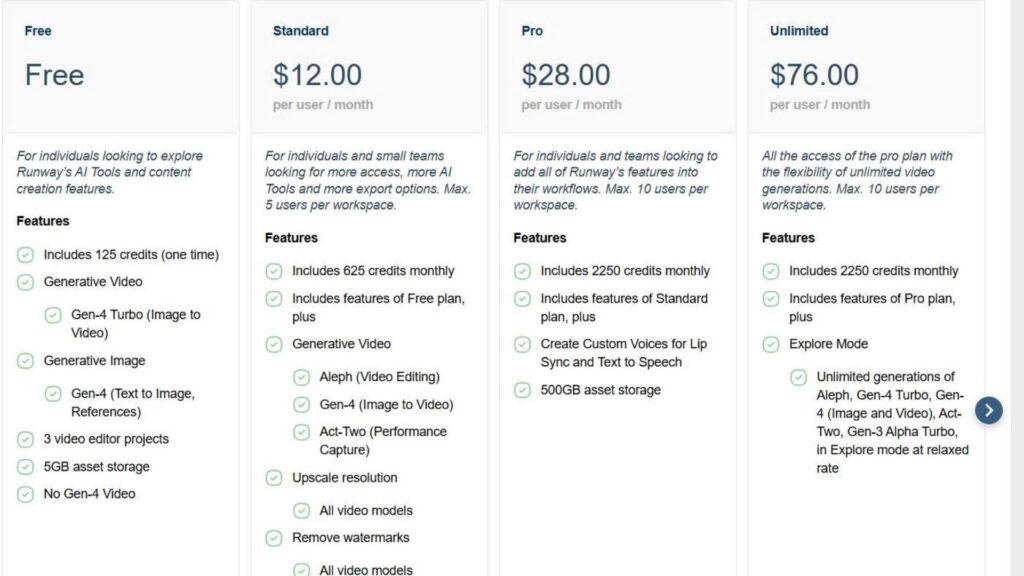Click checkmark icon beside 500GB asset storage
This screenshot has width=1024, height=576.
click(x=522, y=390)
